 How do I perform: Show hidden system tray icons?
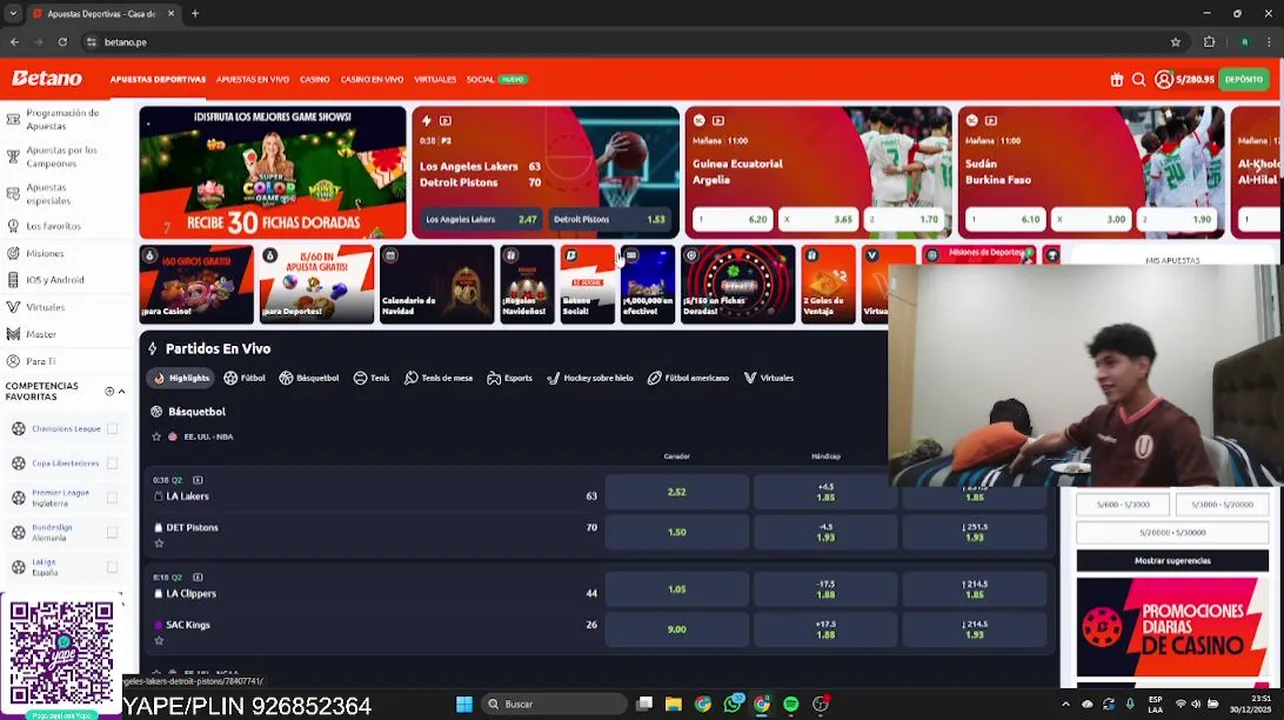(x=1065, y=704)
